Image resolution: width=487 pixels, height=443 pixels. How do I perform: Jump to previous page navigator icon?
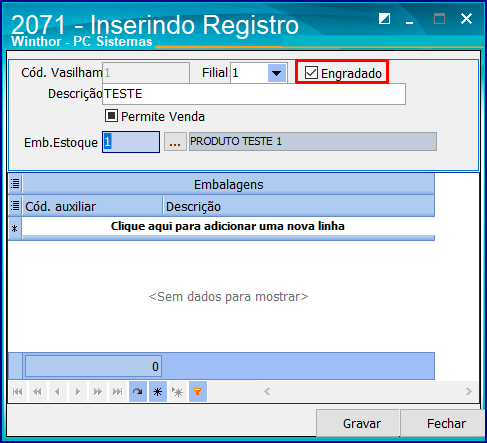pyautogui.click(x=38, y=391)
